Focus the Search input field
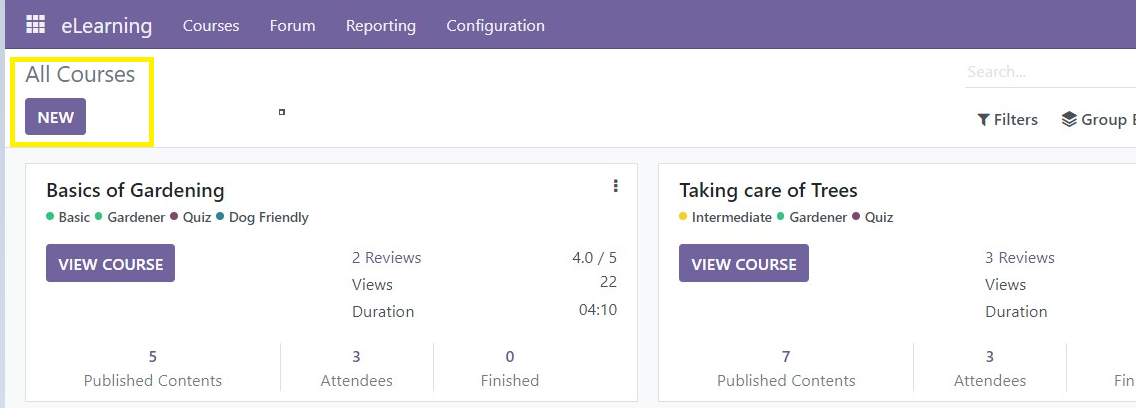Screen dimensions: 1136x408 click(x=1051, y=72)
